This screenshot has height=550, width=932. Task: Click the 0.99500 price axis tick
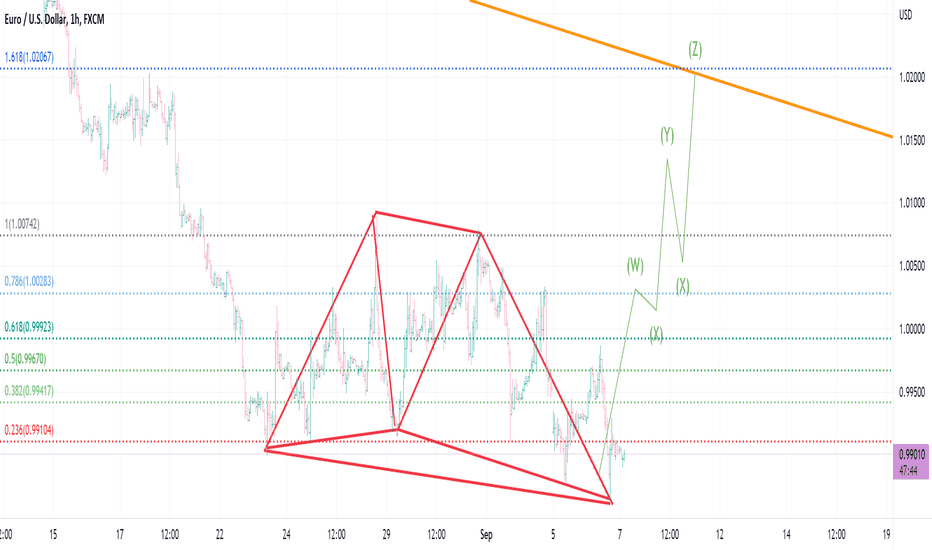912,392
